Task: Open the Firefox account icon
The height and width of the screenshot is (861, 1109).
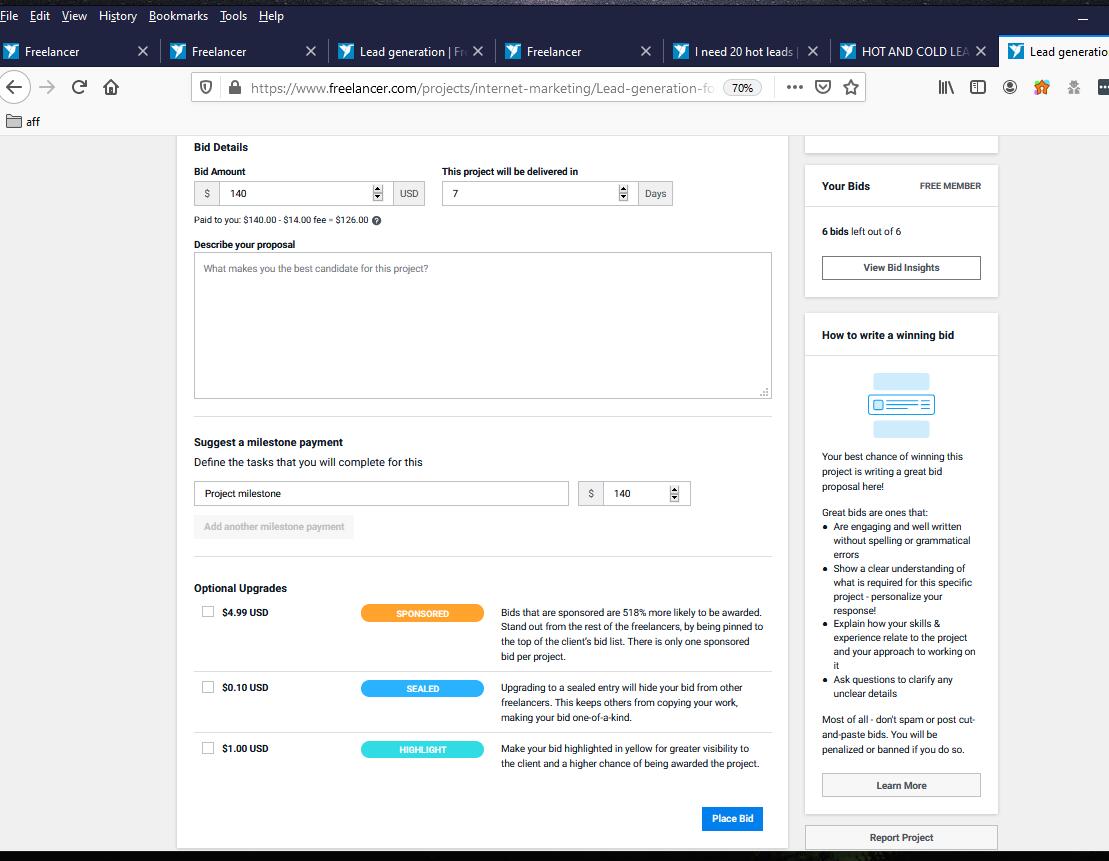Action: [1010, 87]
